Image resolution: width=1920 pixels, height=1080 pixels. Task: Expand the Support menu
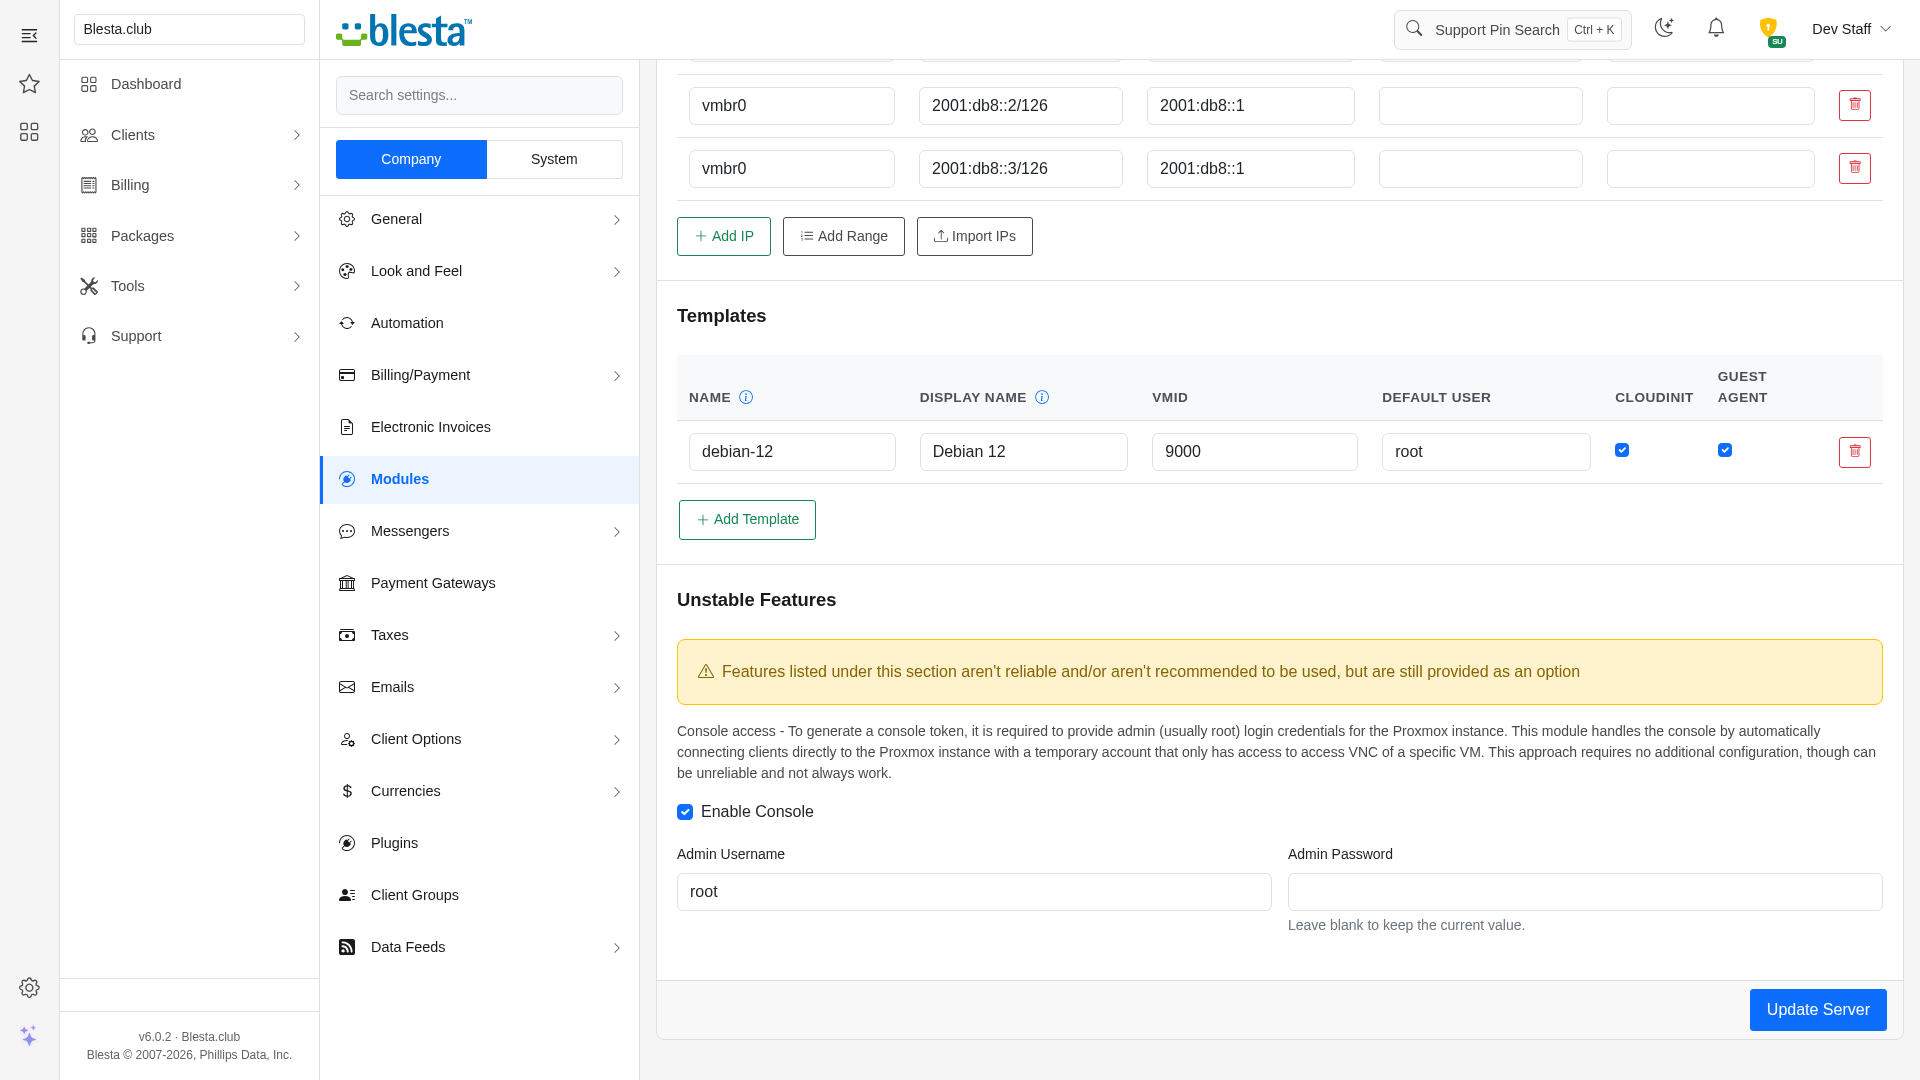[190, 336]
